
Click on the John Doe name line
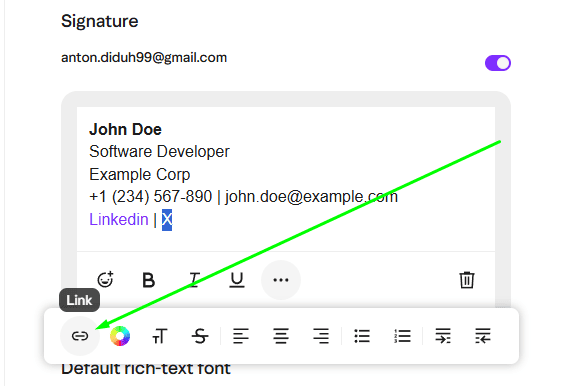coord(125,129)
